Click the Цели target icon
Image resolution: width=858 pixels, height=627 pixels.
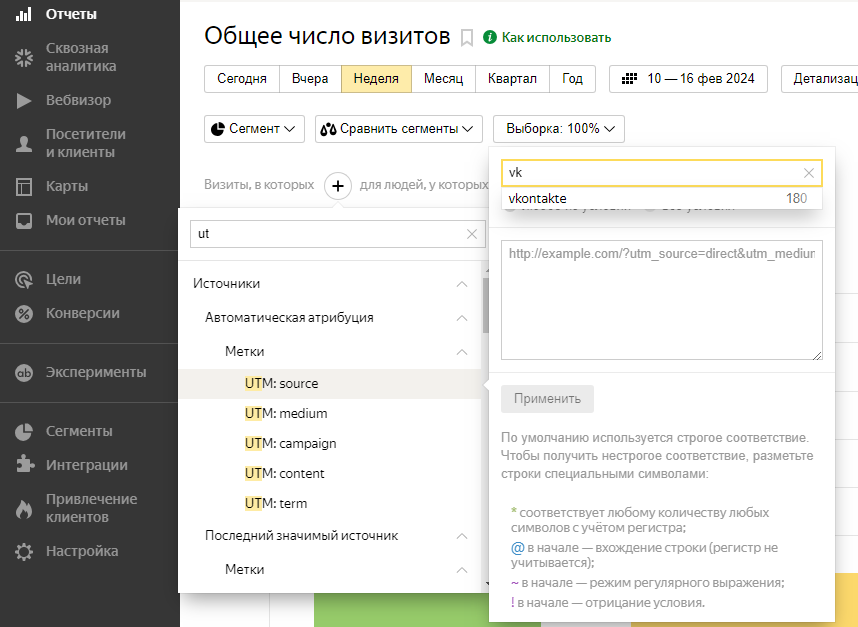point(24,280)
